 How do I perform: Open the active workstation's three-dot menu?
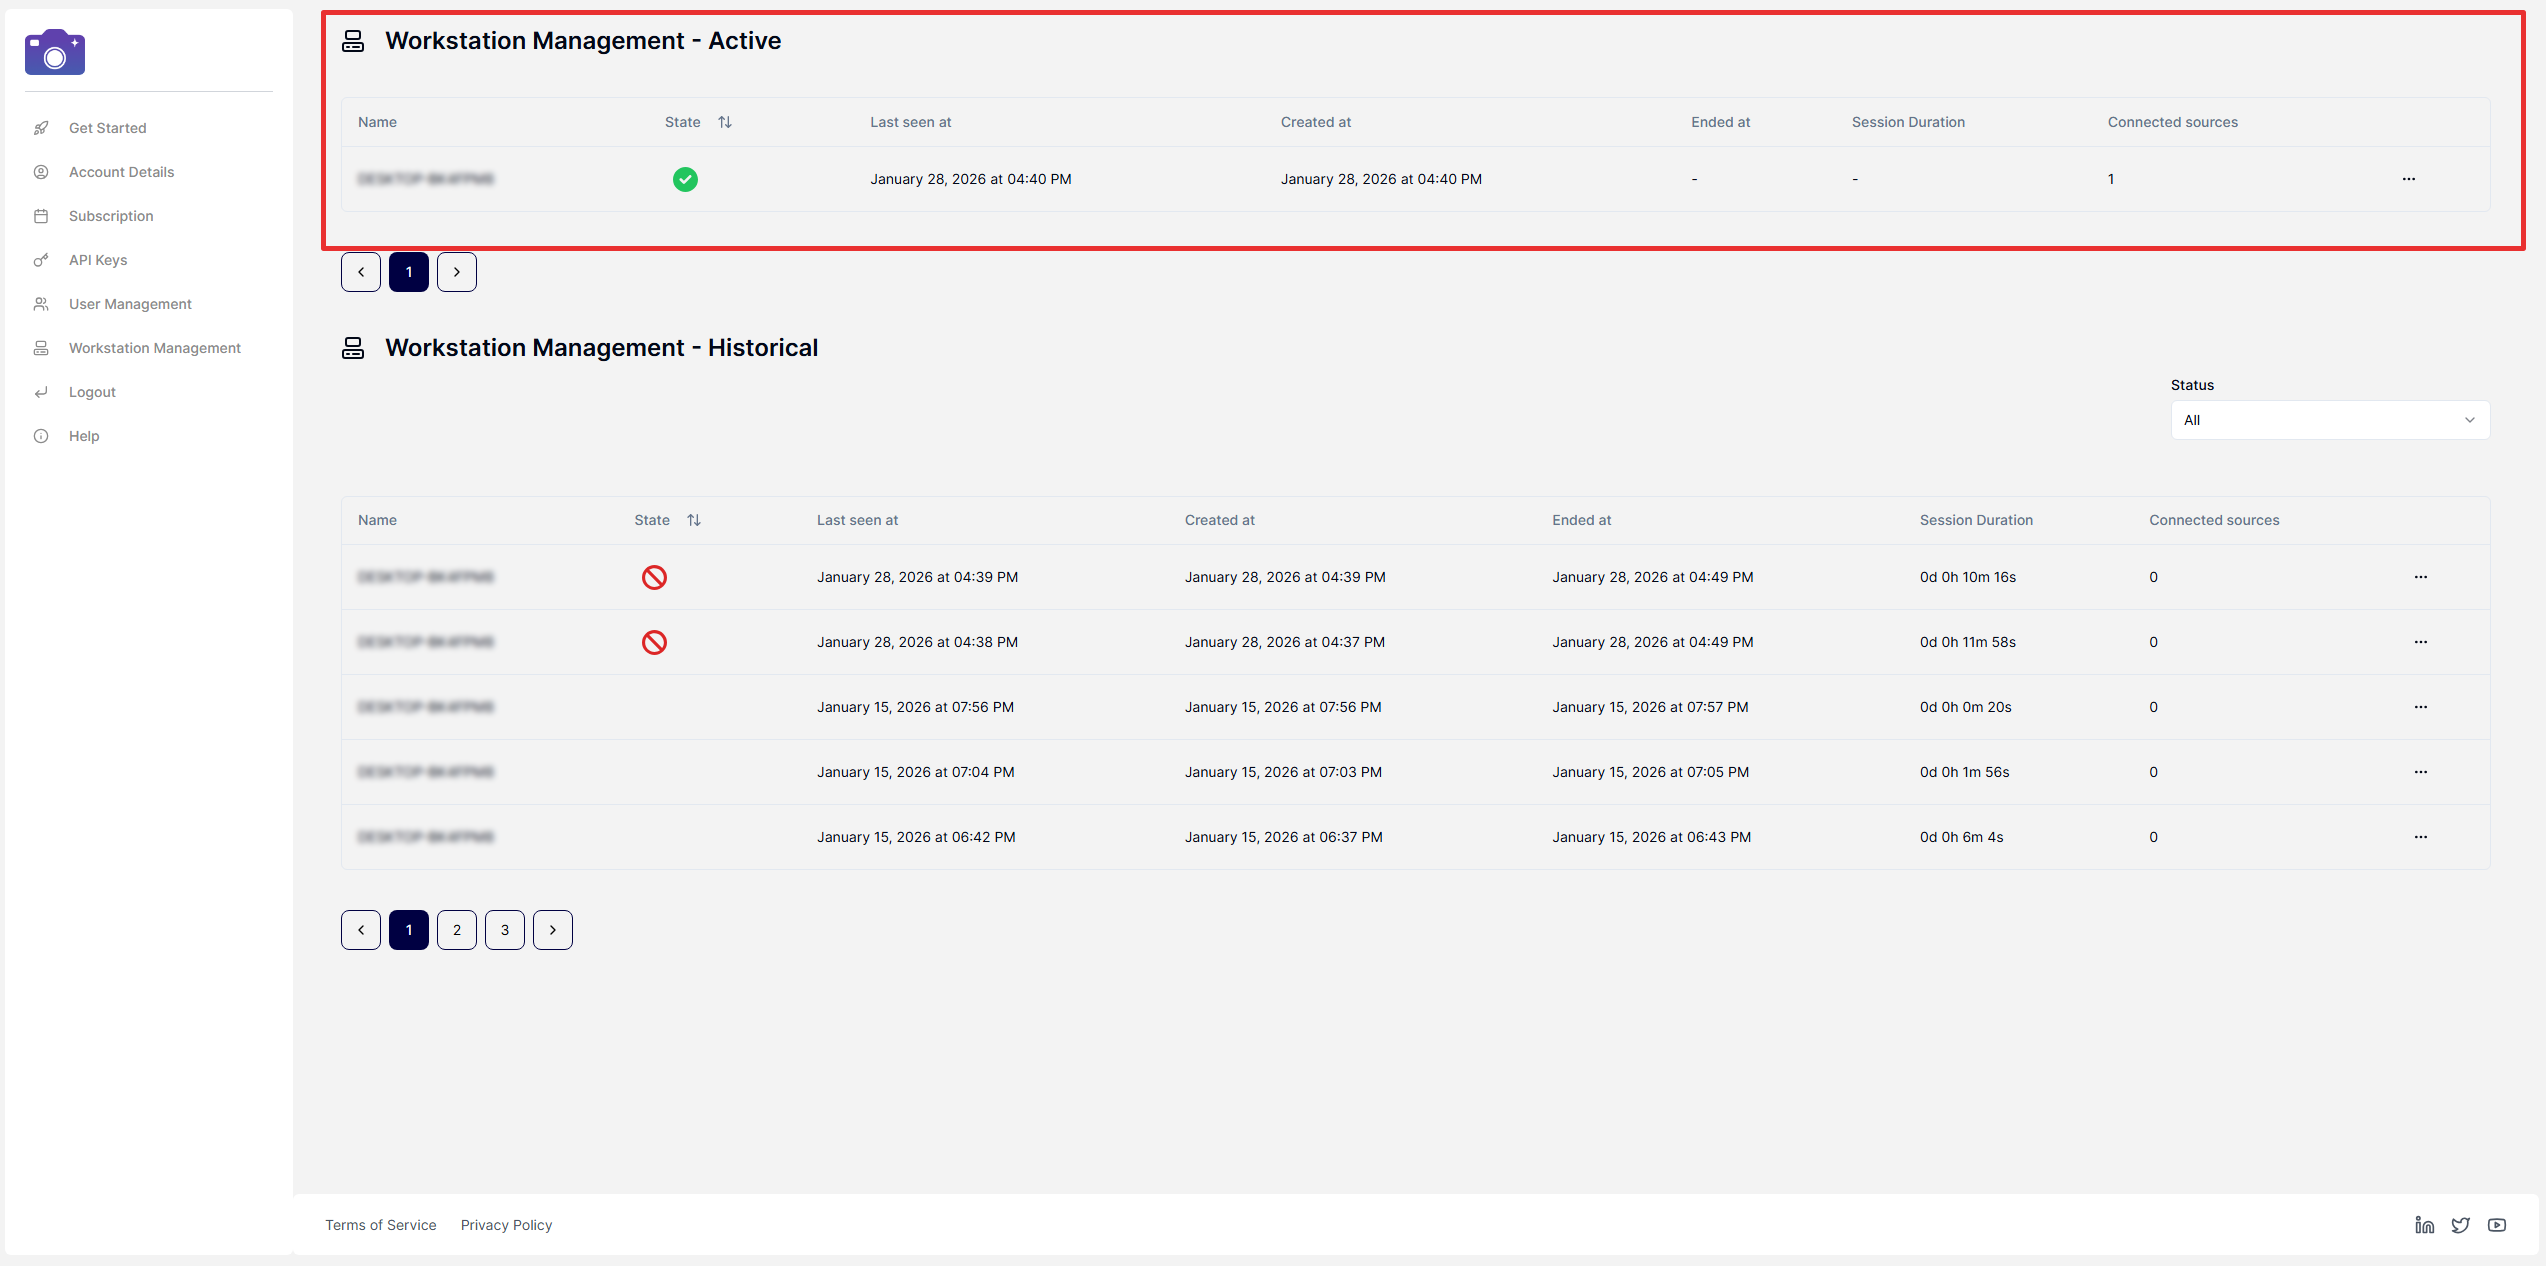2409,179
